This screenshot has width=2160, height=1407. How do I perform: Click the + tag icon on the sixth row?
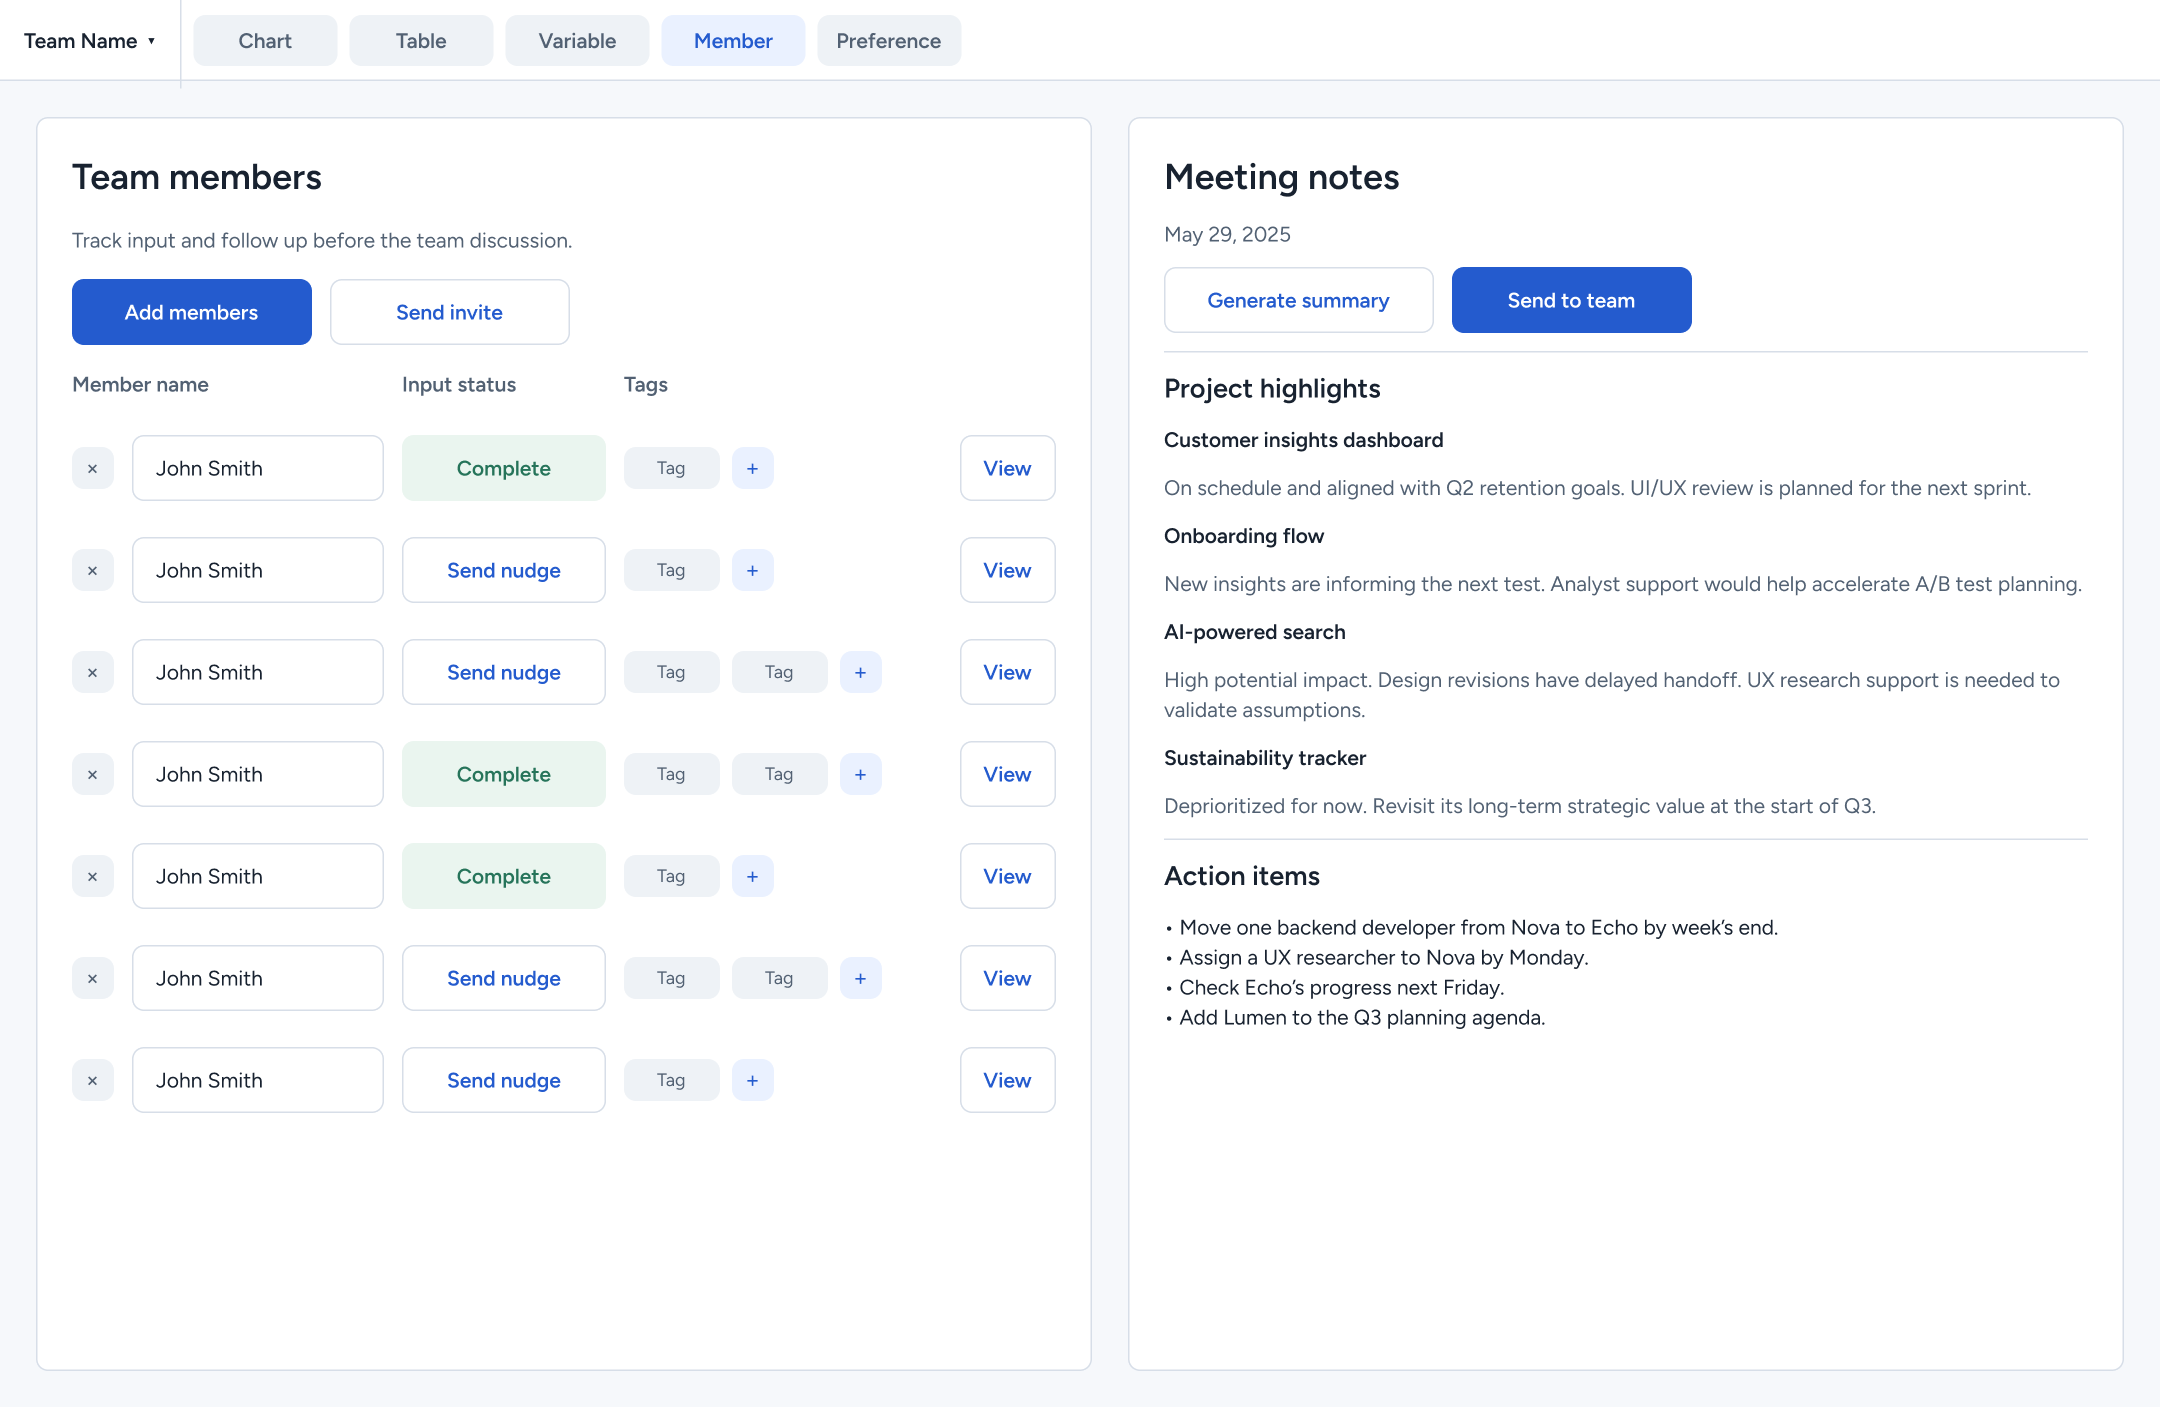click(861, 978)
